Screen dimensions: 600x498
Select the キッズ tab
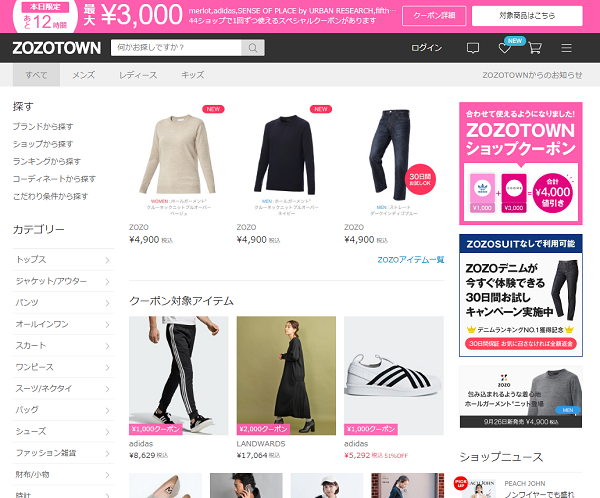pyautogui.click(x=192, y=75)
